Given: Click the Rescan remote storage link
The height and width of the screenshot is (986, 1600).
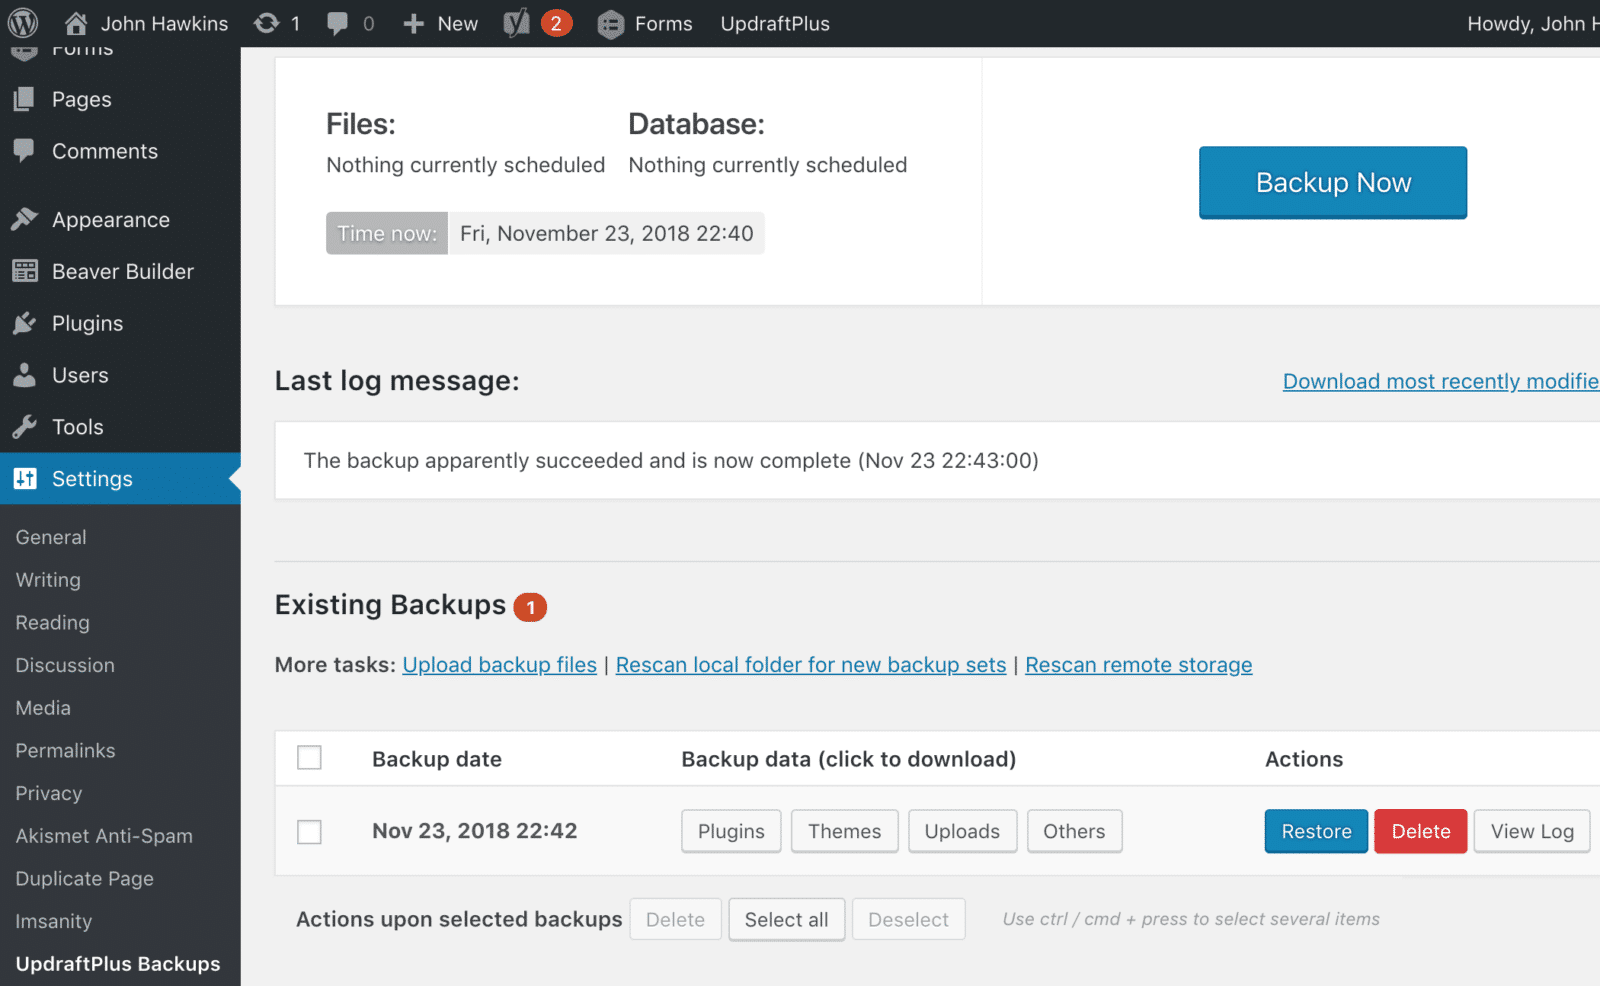Looking at the screenshot, I should point(1138,665).
